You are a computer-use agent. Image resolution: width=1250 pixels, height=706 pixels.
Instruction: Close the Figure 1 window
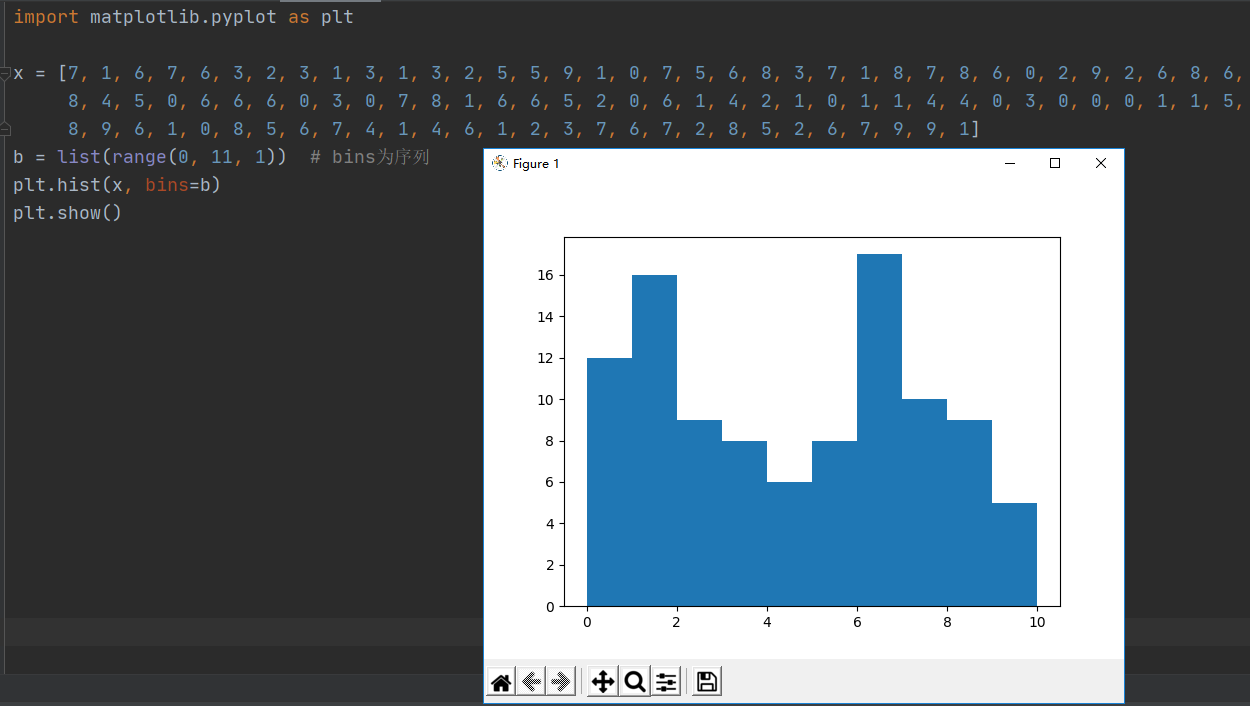click(1101, 163)
